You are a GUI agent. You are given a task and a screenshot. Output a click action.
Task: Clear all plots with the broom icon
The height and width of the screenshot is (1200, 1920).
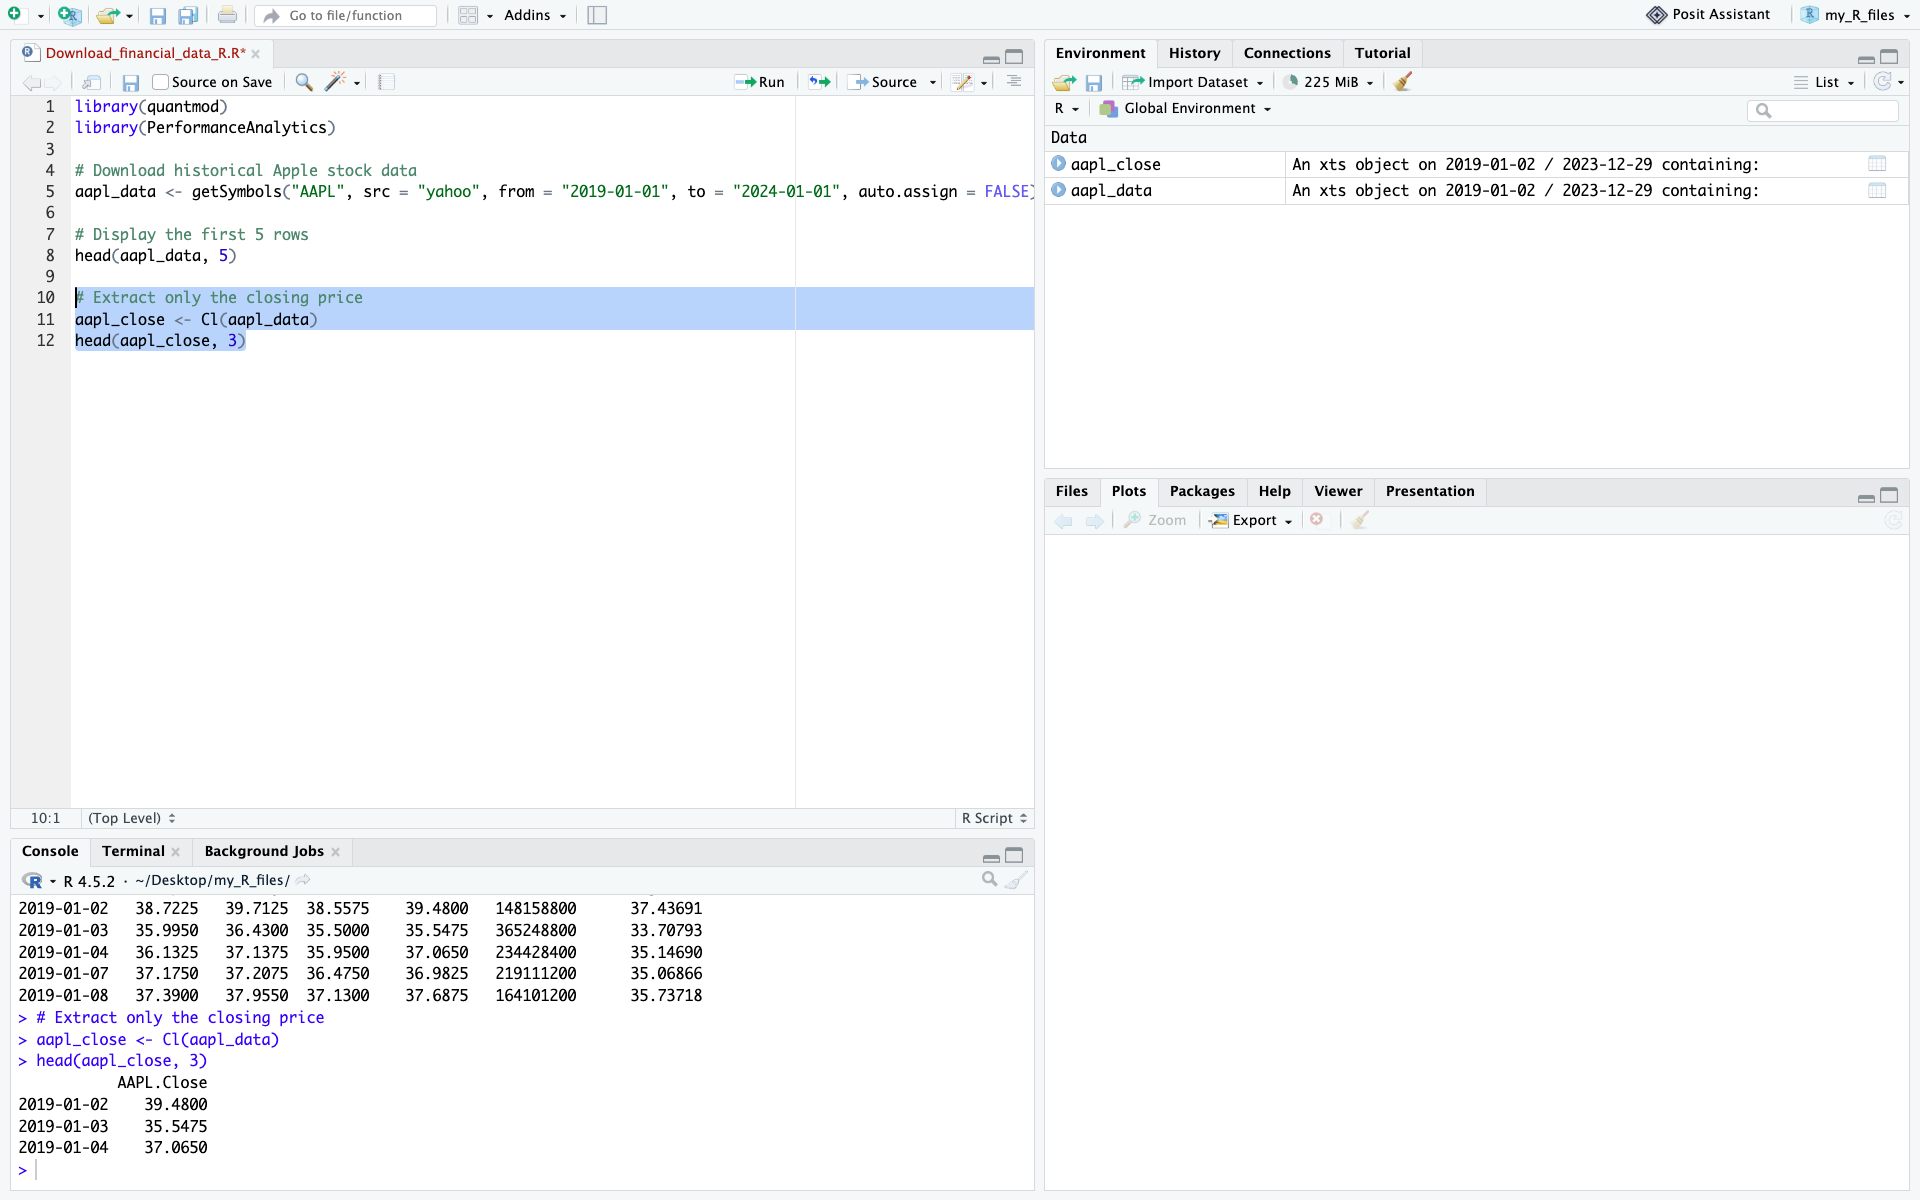(x=1360, y=520)
